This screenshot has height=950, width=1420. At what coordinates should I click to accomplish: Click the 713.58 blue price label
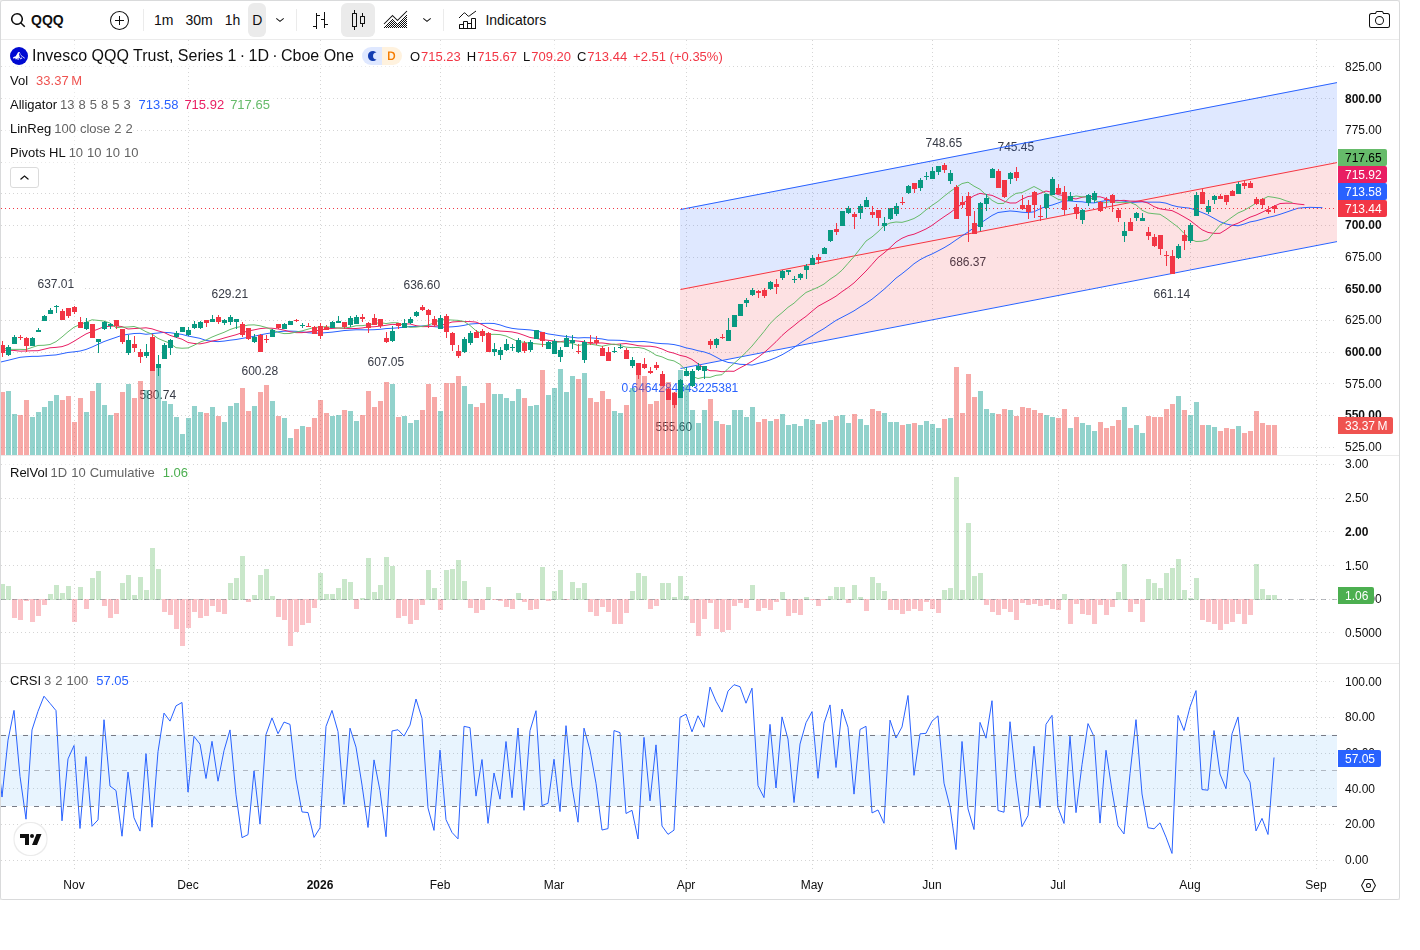pos(1363,192)
